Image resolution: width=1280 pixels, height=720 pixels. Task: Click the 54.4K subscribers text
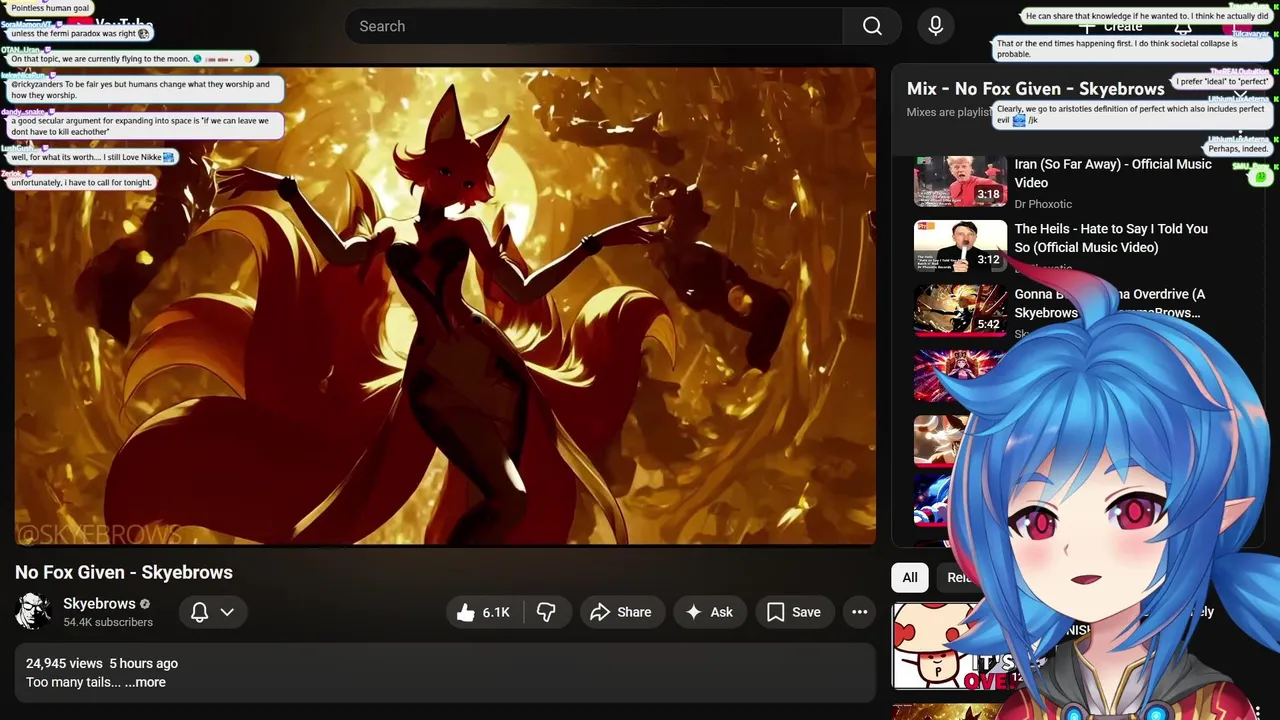(108, 622)
